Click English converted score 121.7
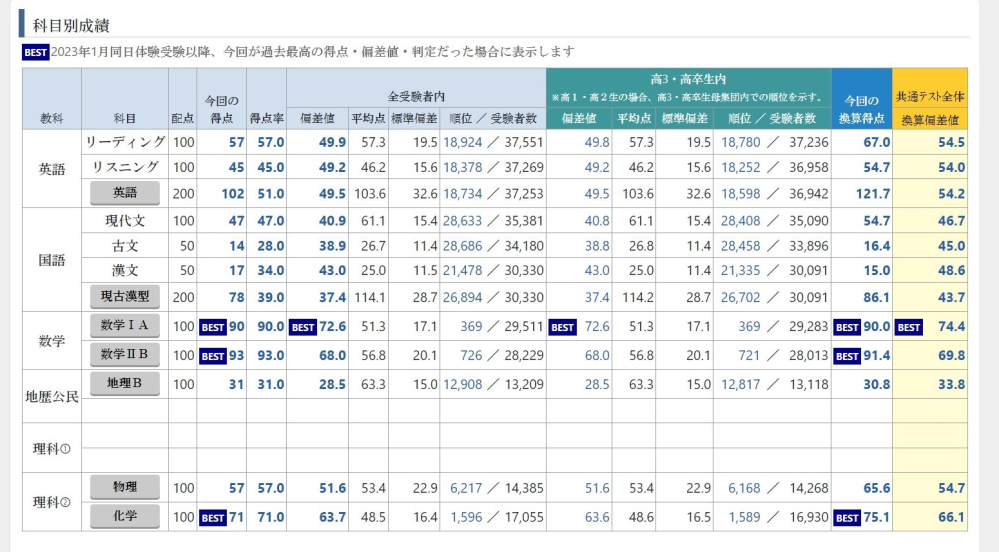 click(873, 194)
